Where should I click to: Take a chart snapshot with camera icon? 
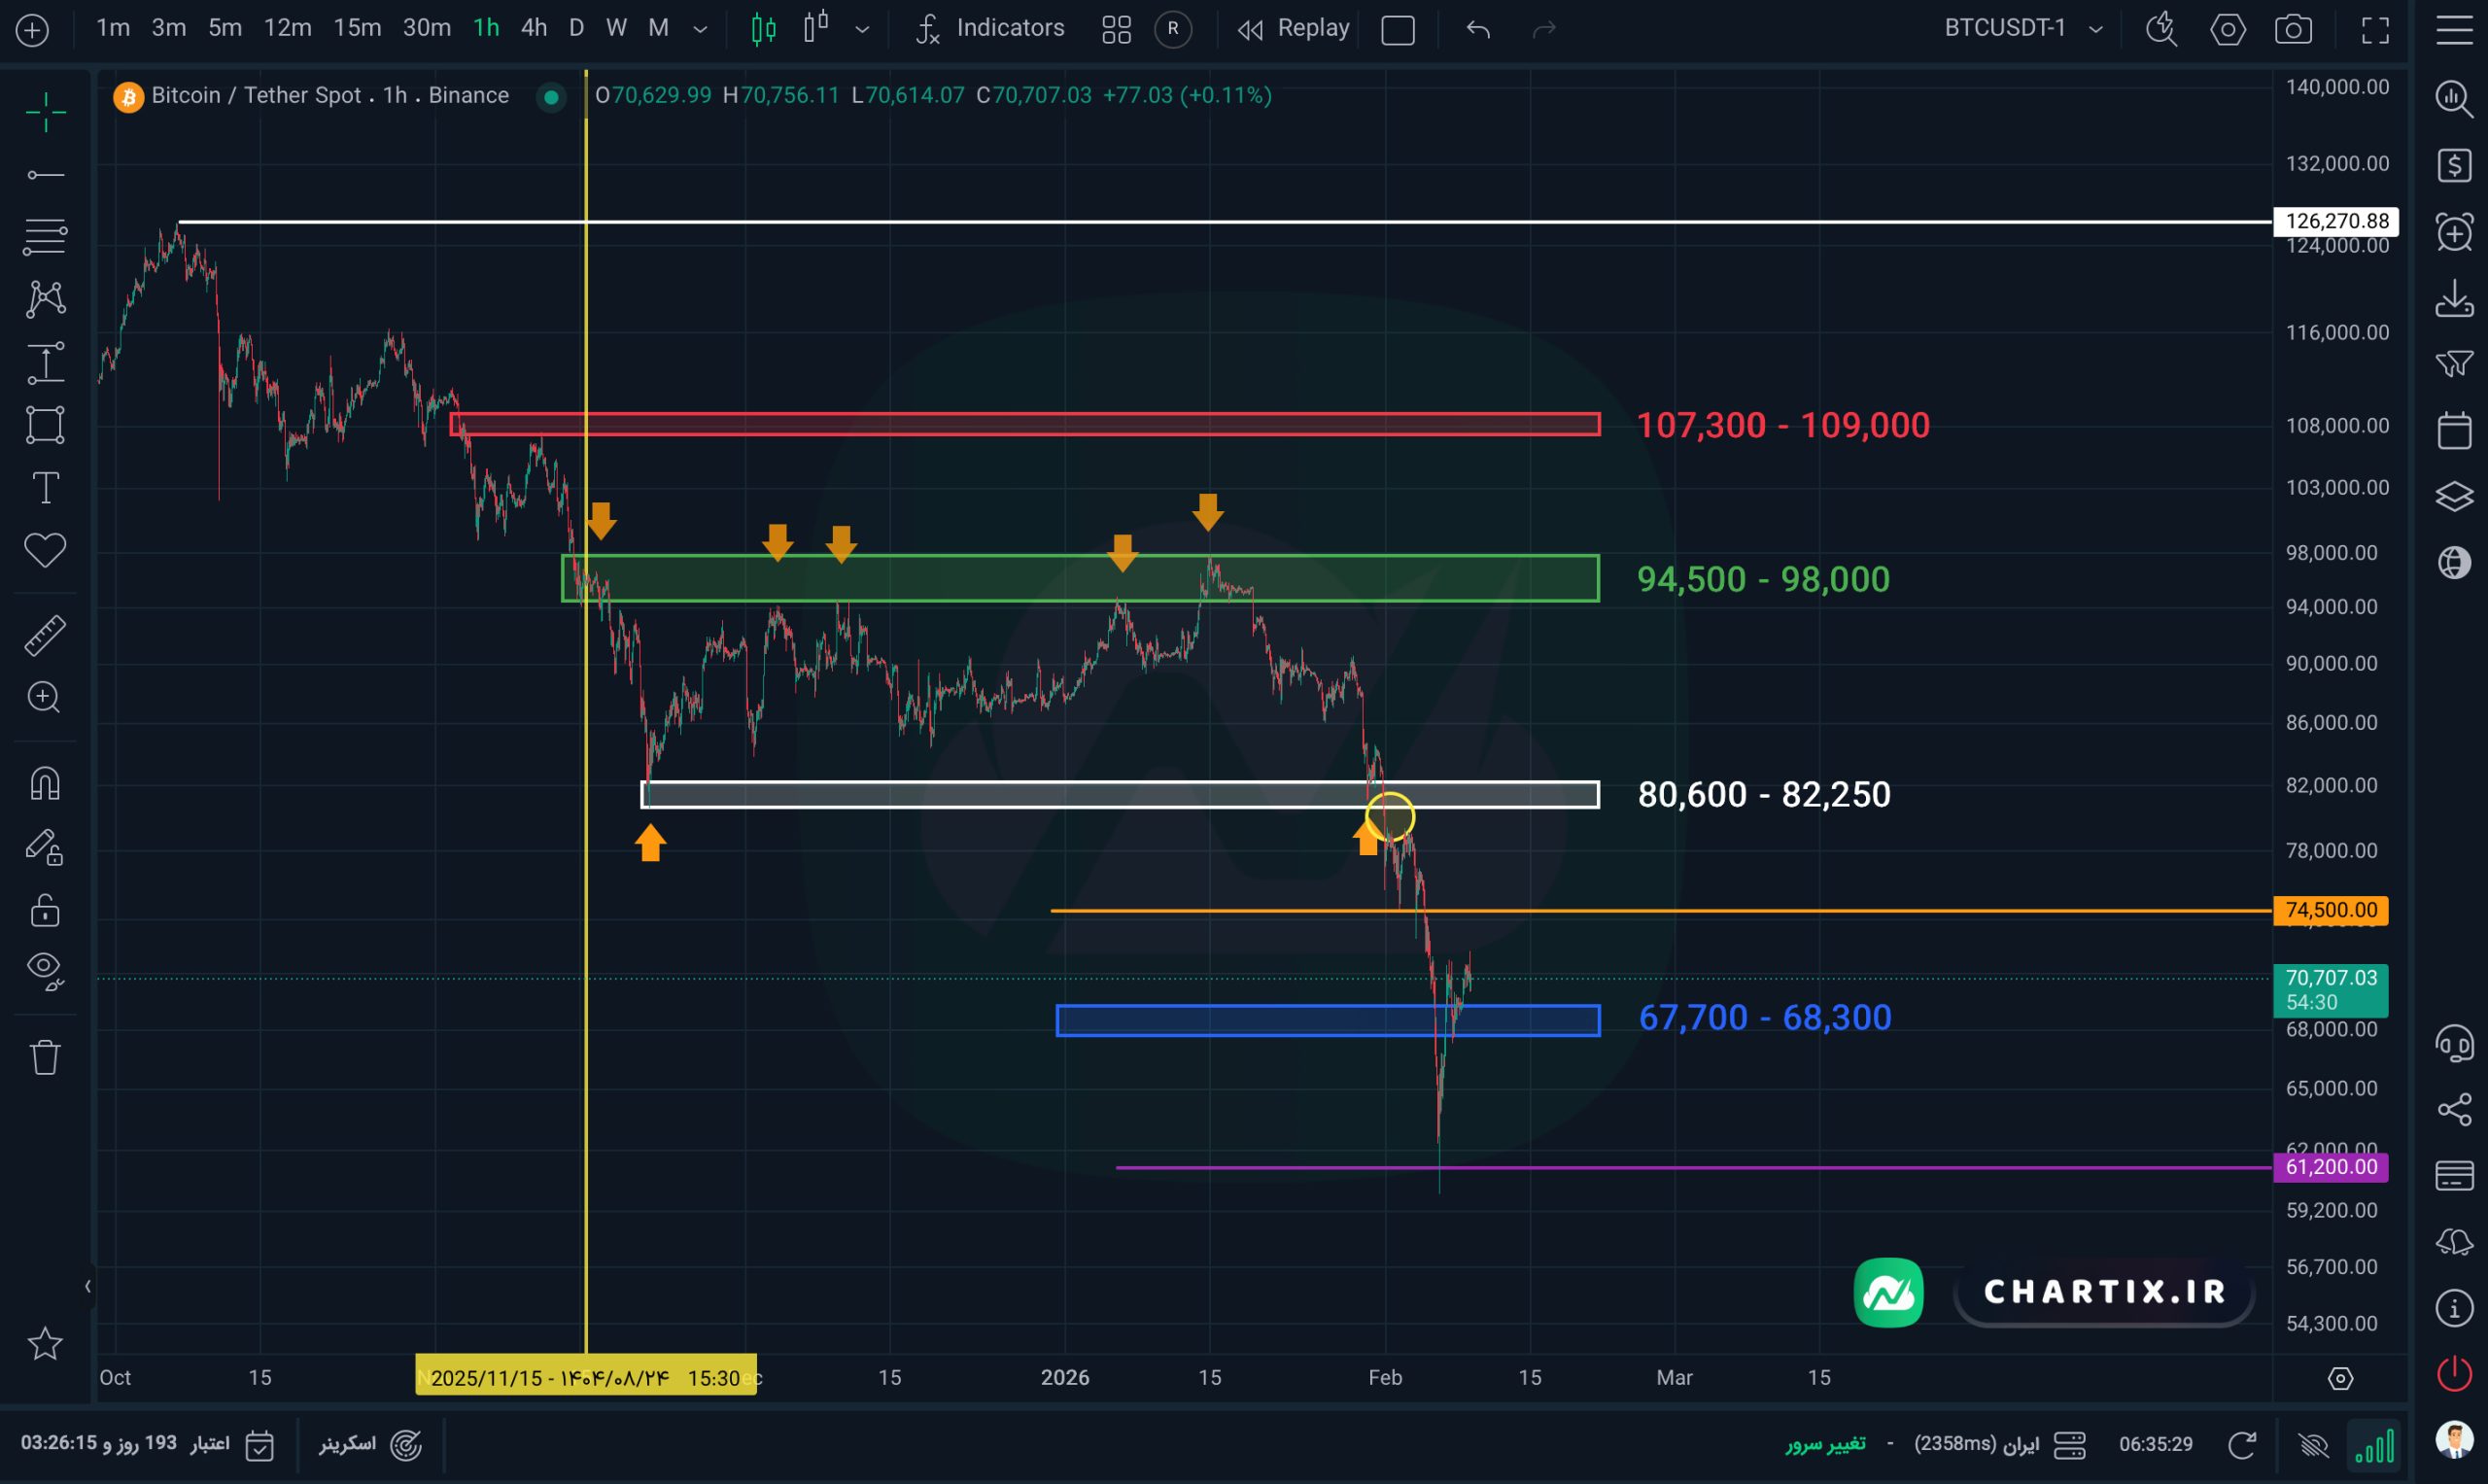click(2293, 29)
